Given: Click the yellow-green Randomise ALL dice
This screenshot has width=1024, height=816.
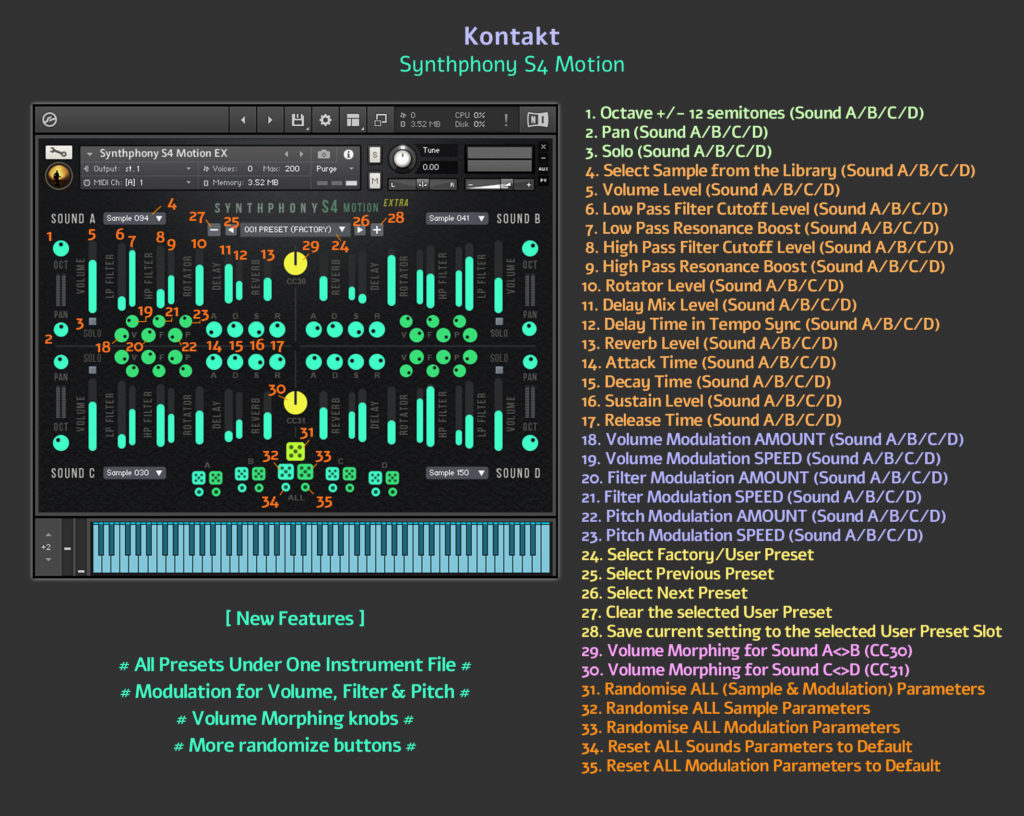Looking at the screenshot, I should [295, 451].
